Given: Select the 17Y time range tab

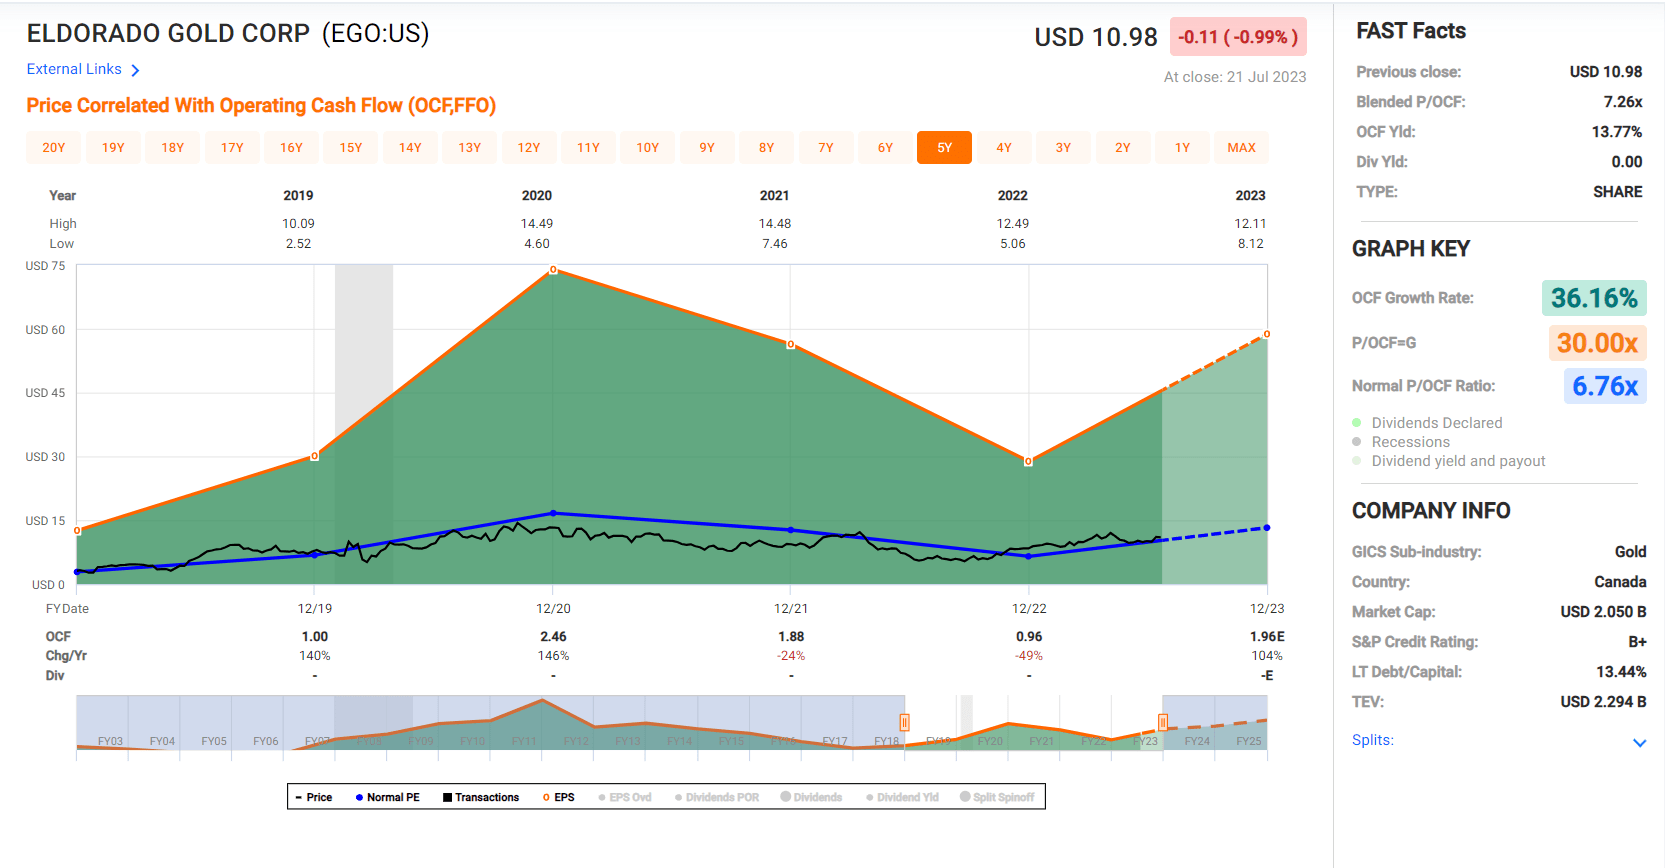Looking at the screenshot, I should click(232, 147).
